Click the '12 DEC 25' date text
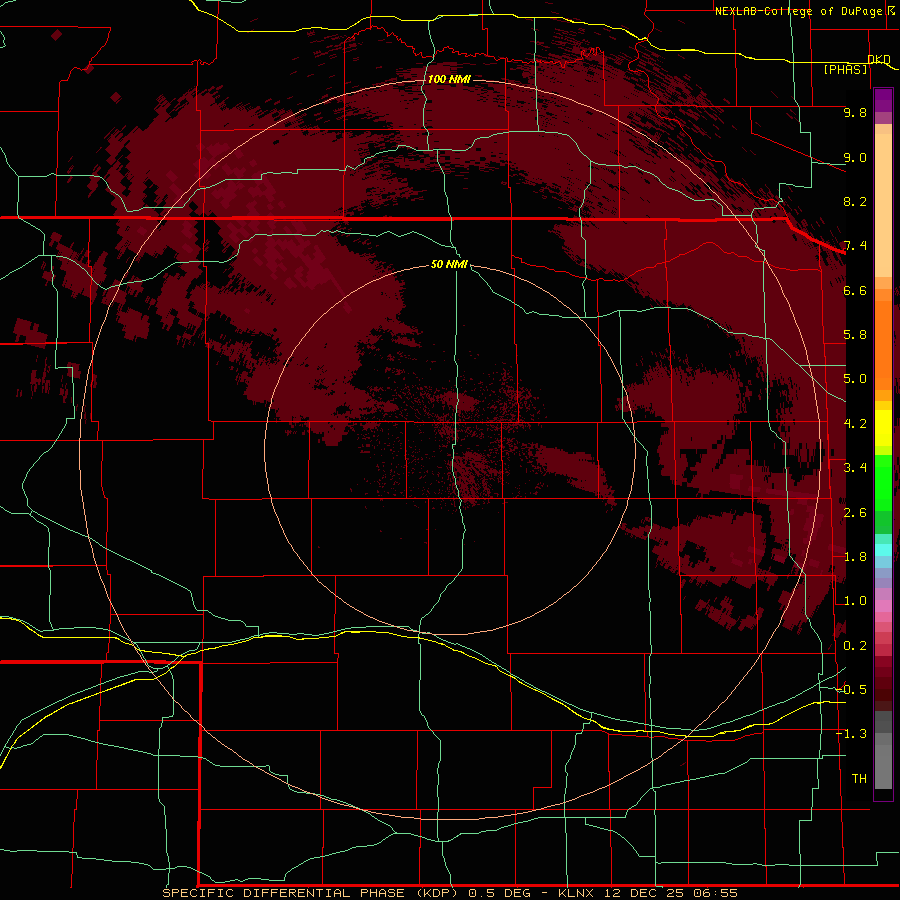 coord(646,893)
